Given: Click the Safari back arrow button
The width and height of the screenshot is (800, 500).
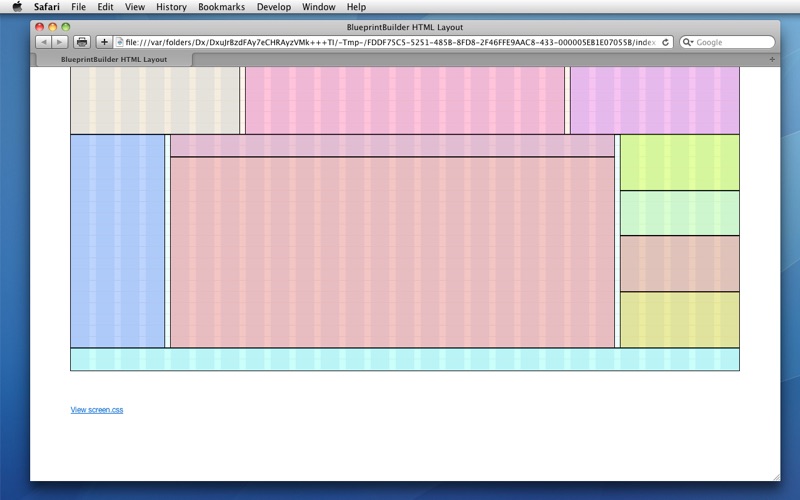Looking at the screenshot, I should [x=44, y=42].
